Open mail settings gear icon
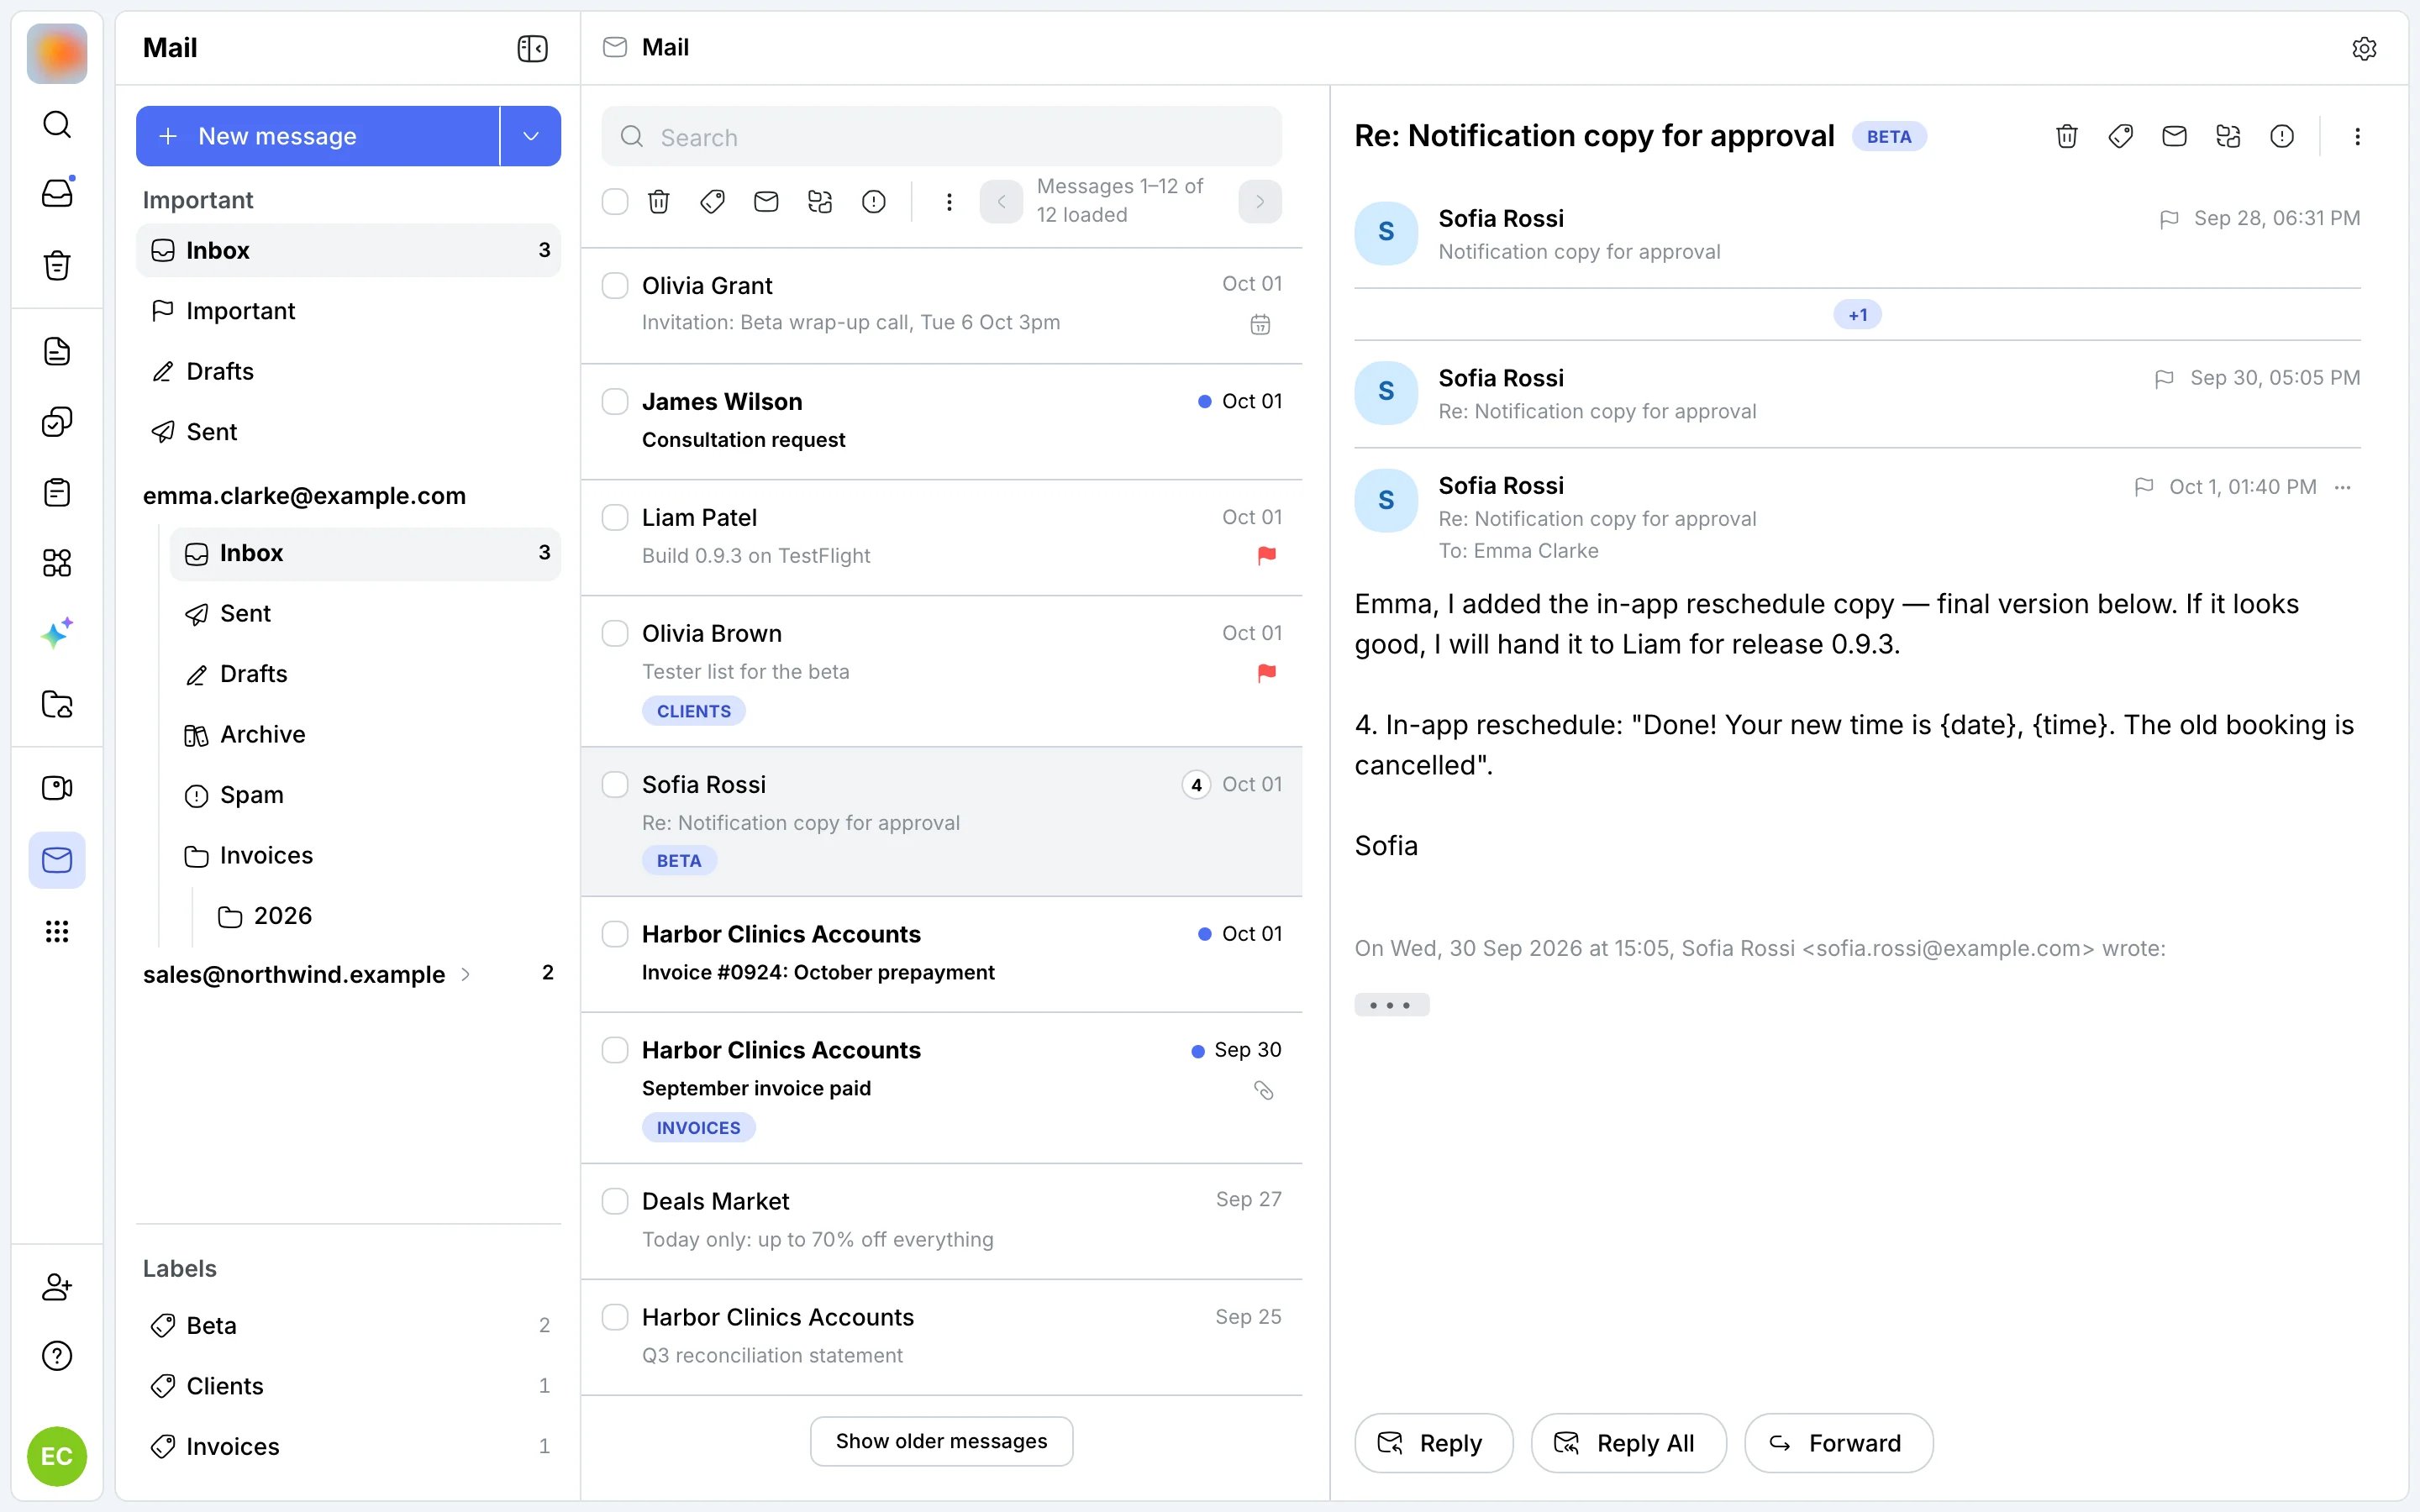The image size is (2420, 1512). 2364,48
